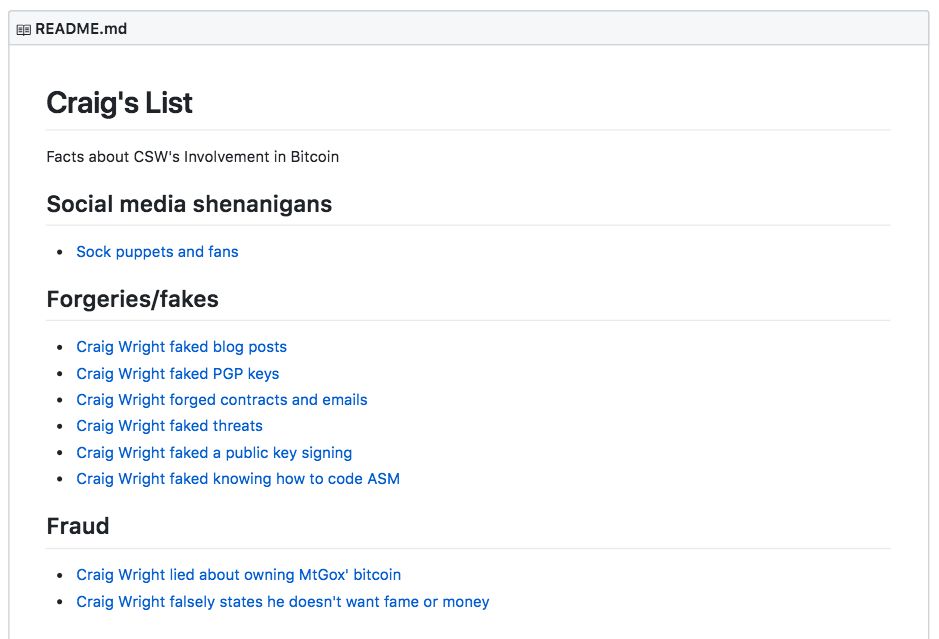Open Craig Wright faked blog posts link
This screenshot has width=939, height=639.
point(181,347)
